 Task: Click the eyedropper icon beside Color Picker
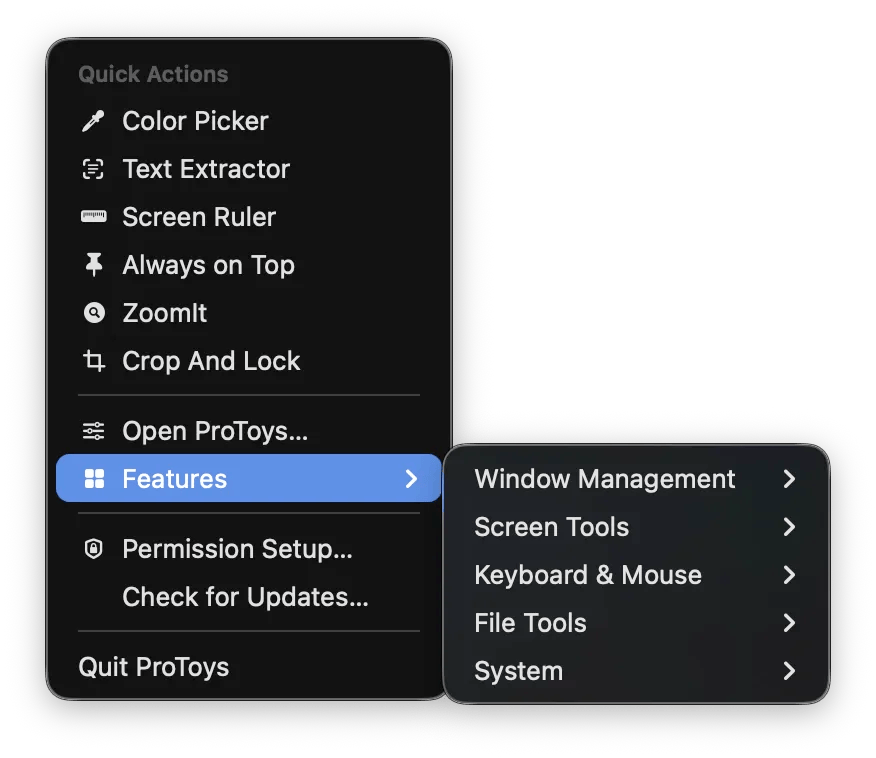point(93,121)
